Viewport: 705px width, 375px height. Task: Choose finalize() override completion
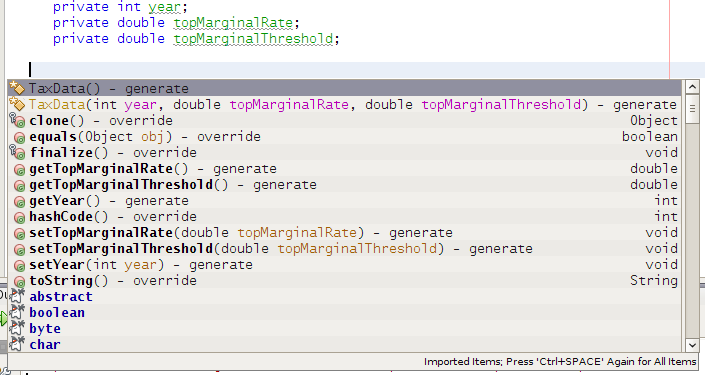tap(344, 152)
